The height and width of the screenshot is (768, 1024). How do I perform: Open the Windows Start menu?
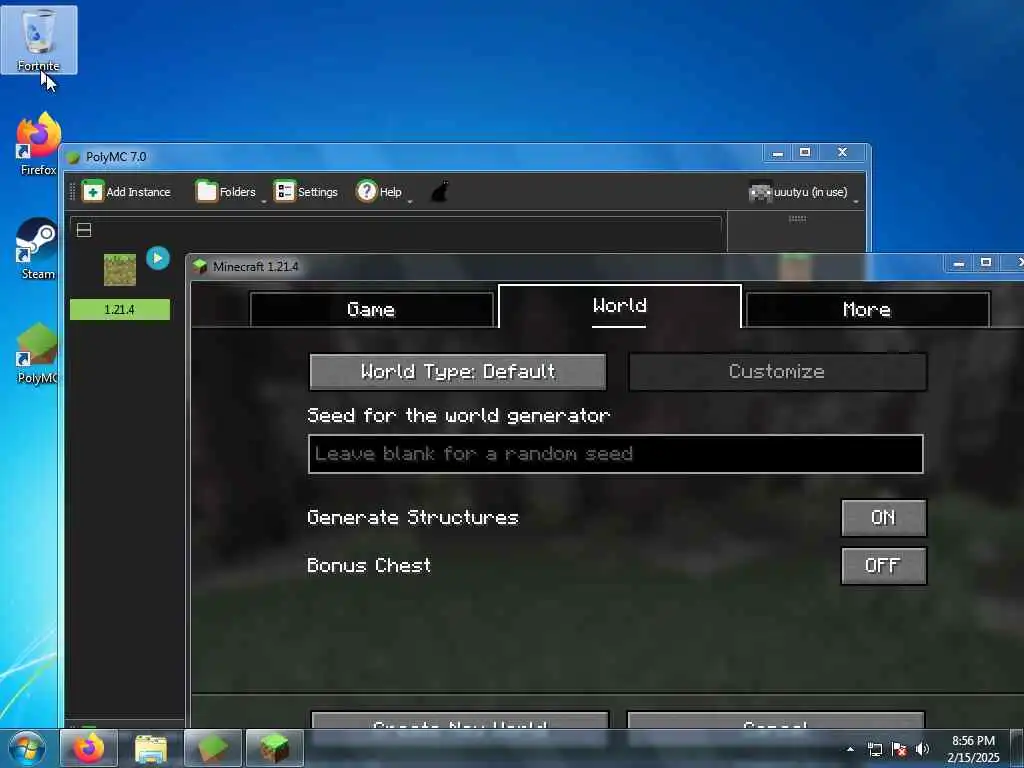[x=28, y=748]
